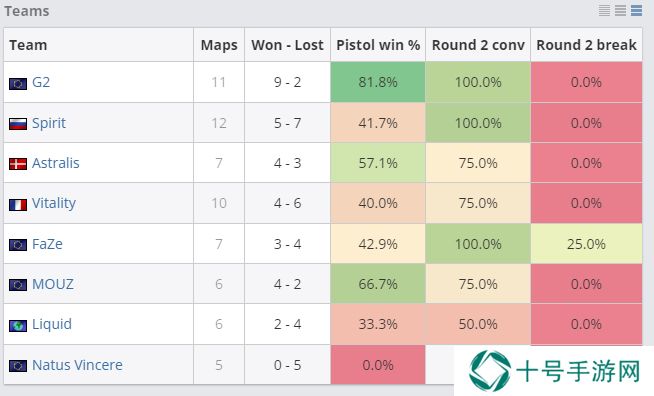Click the Russian flag next to Spirit

coord(18,124)
